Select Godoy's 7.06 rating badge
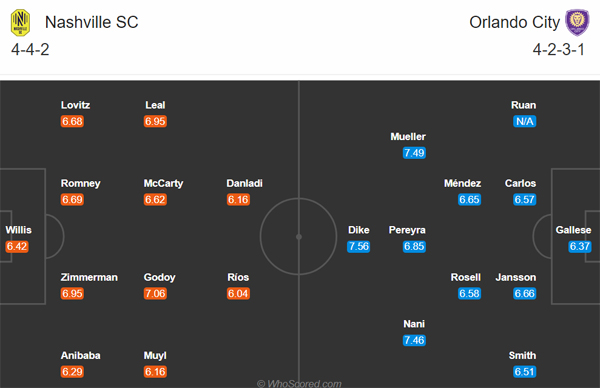 pyautogui.click(x=155, y=293)
